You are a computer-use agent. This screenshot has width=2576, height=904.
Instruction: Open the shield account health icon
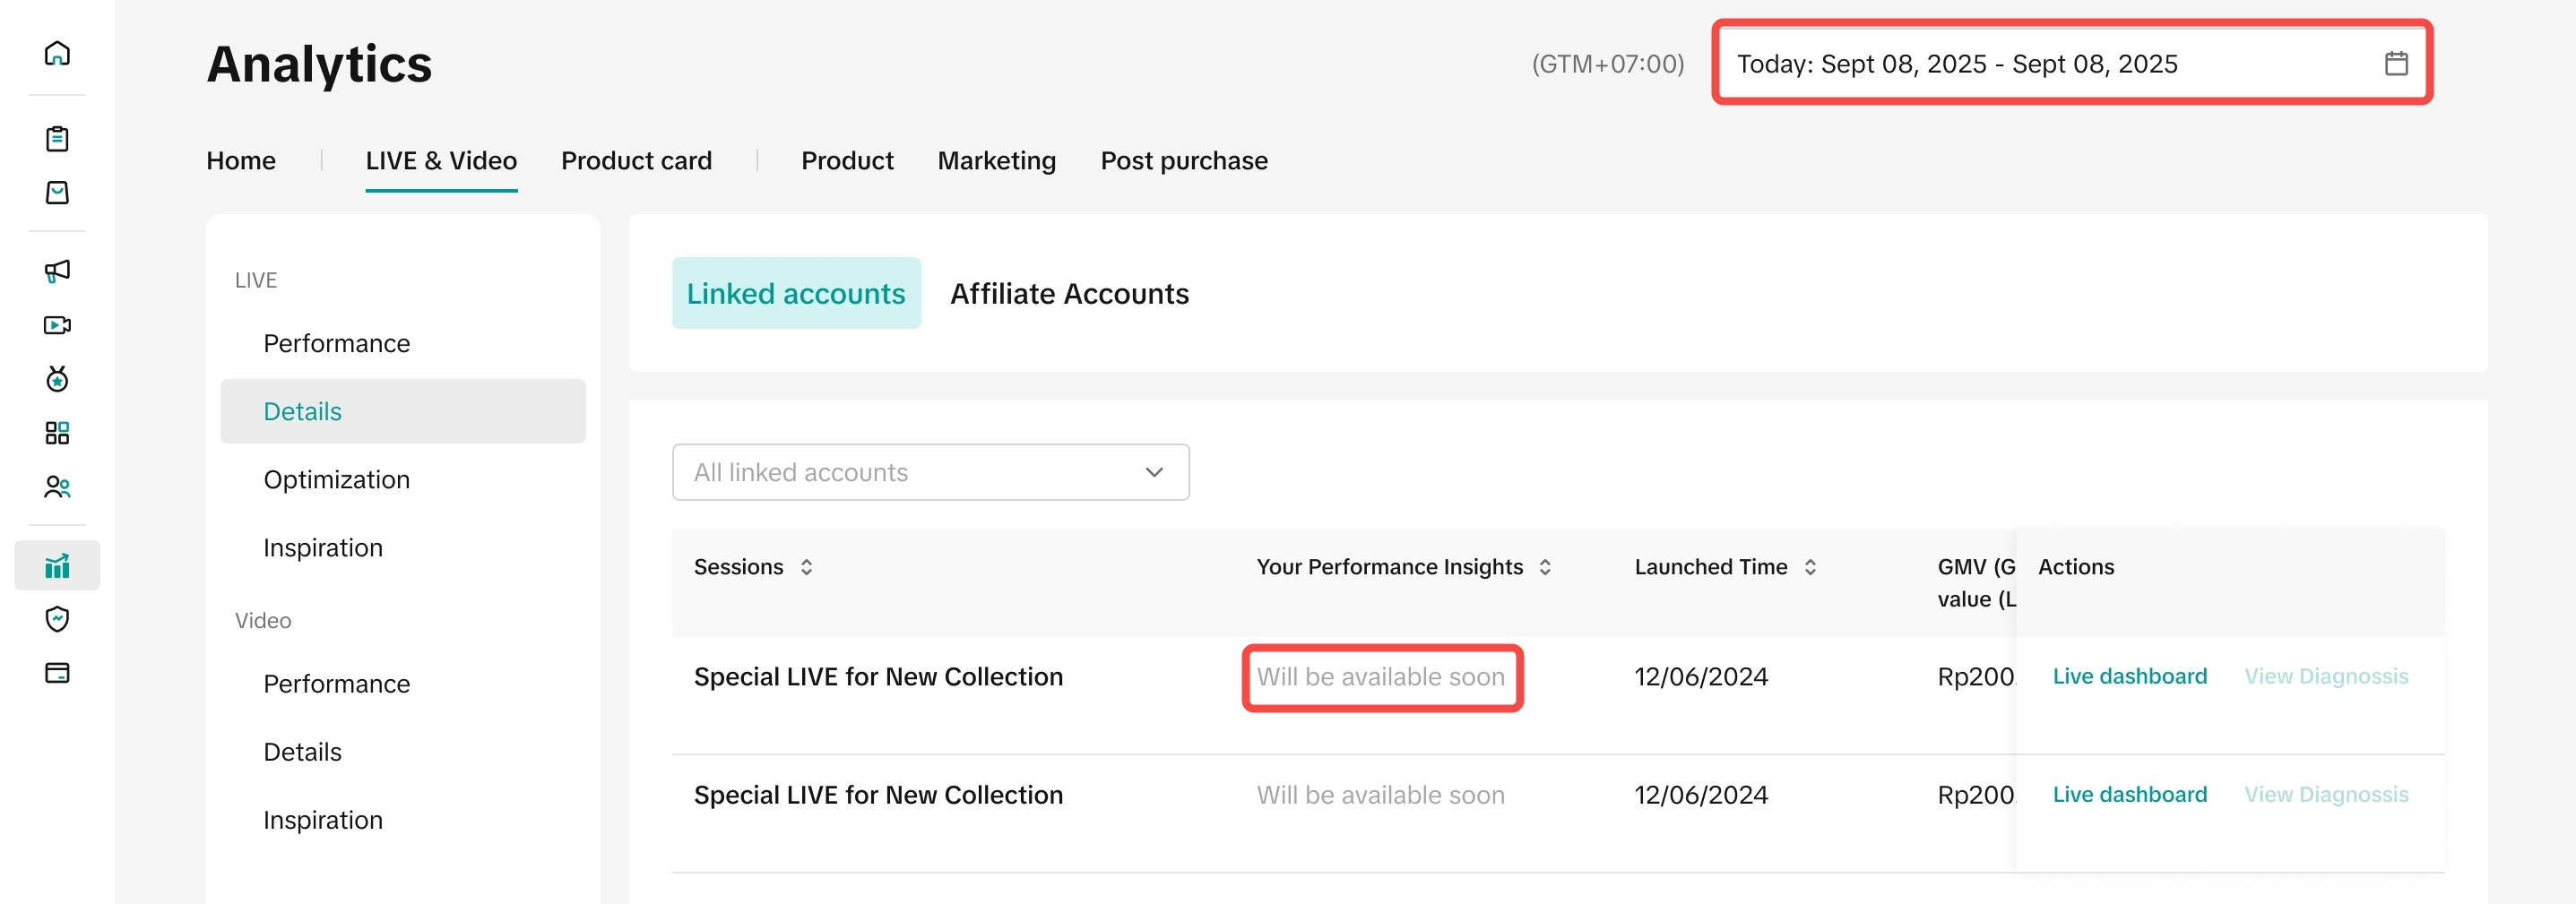click(x=57, y=619)
